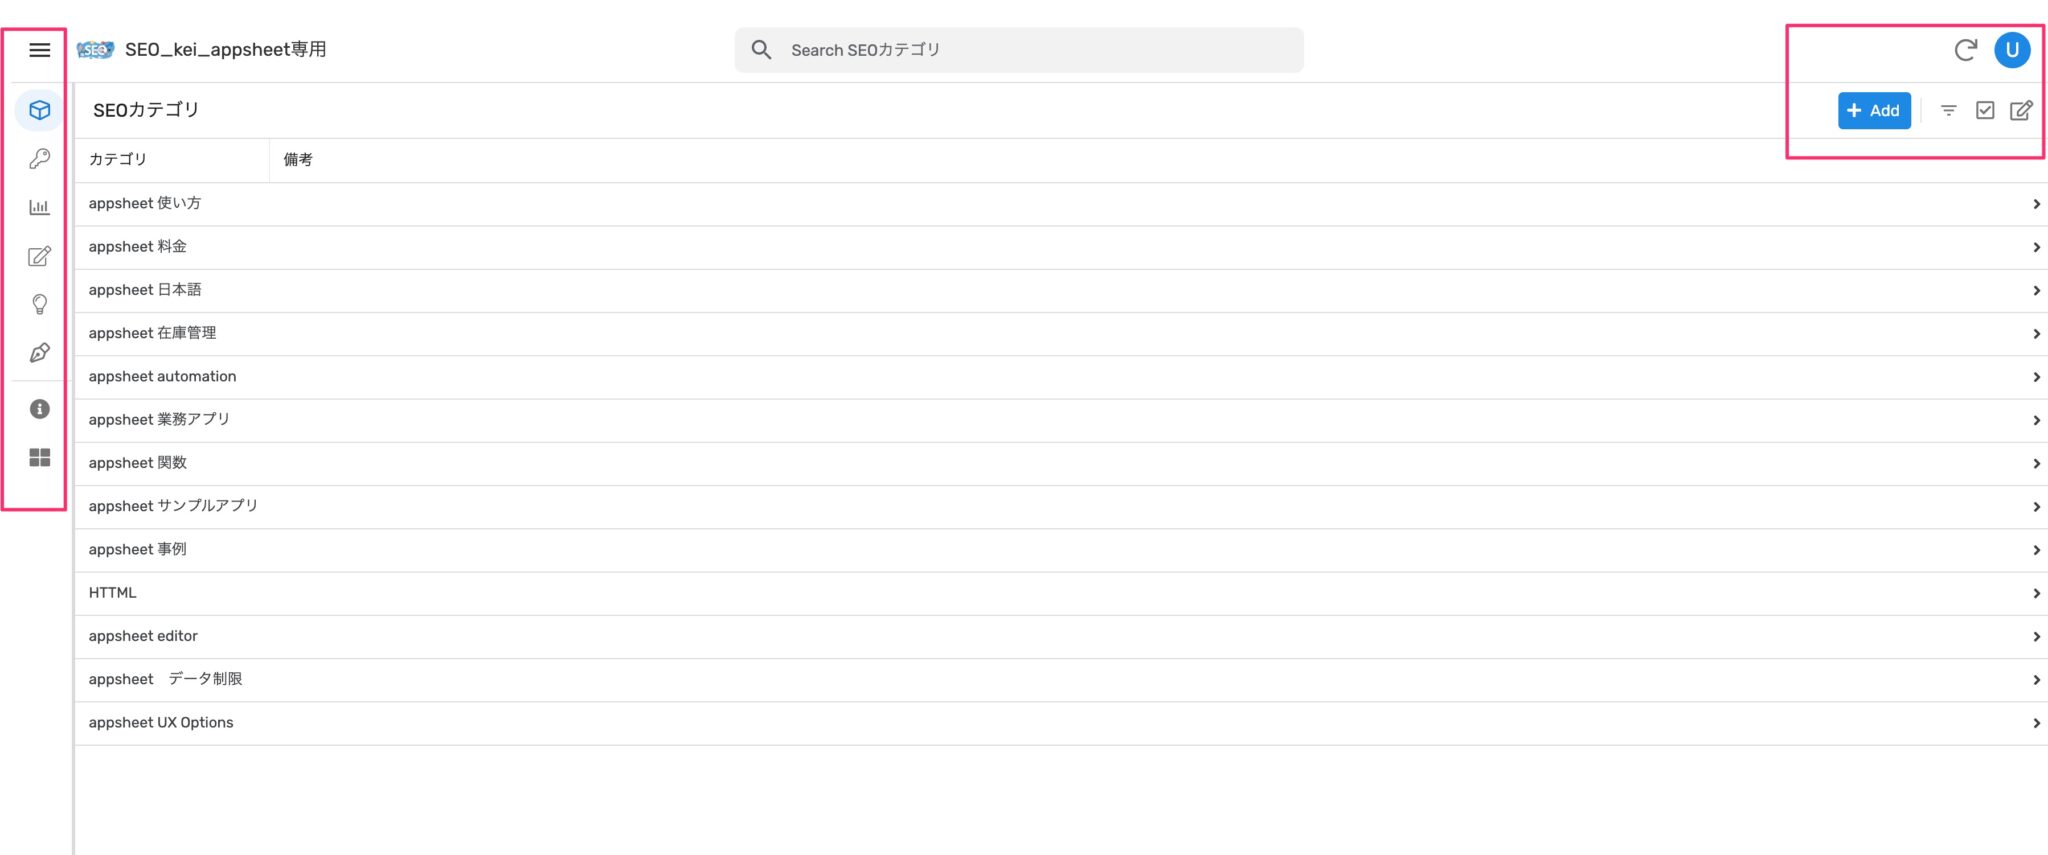Screen dimensions: 2048x855
Task: Expand the HTML row chevron
Action: (2036, 594)
